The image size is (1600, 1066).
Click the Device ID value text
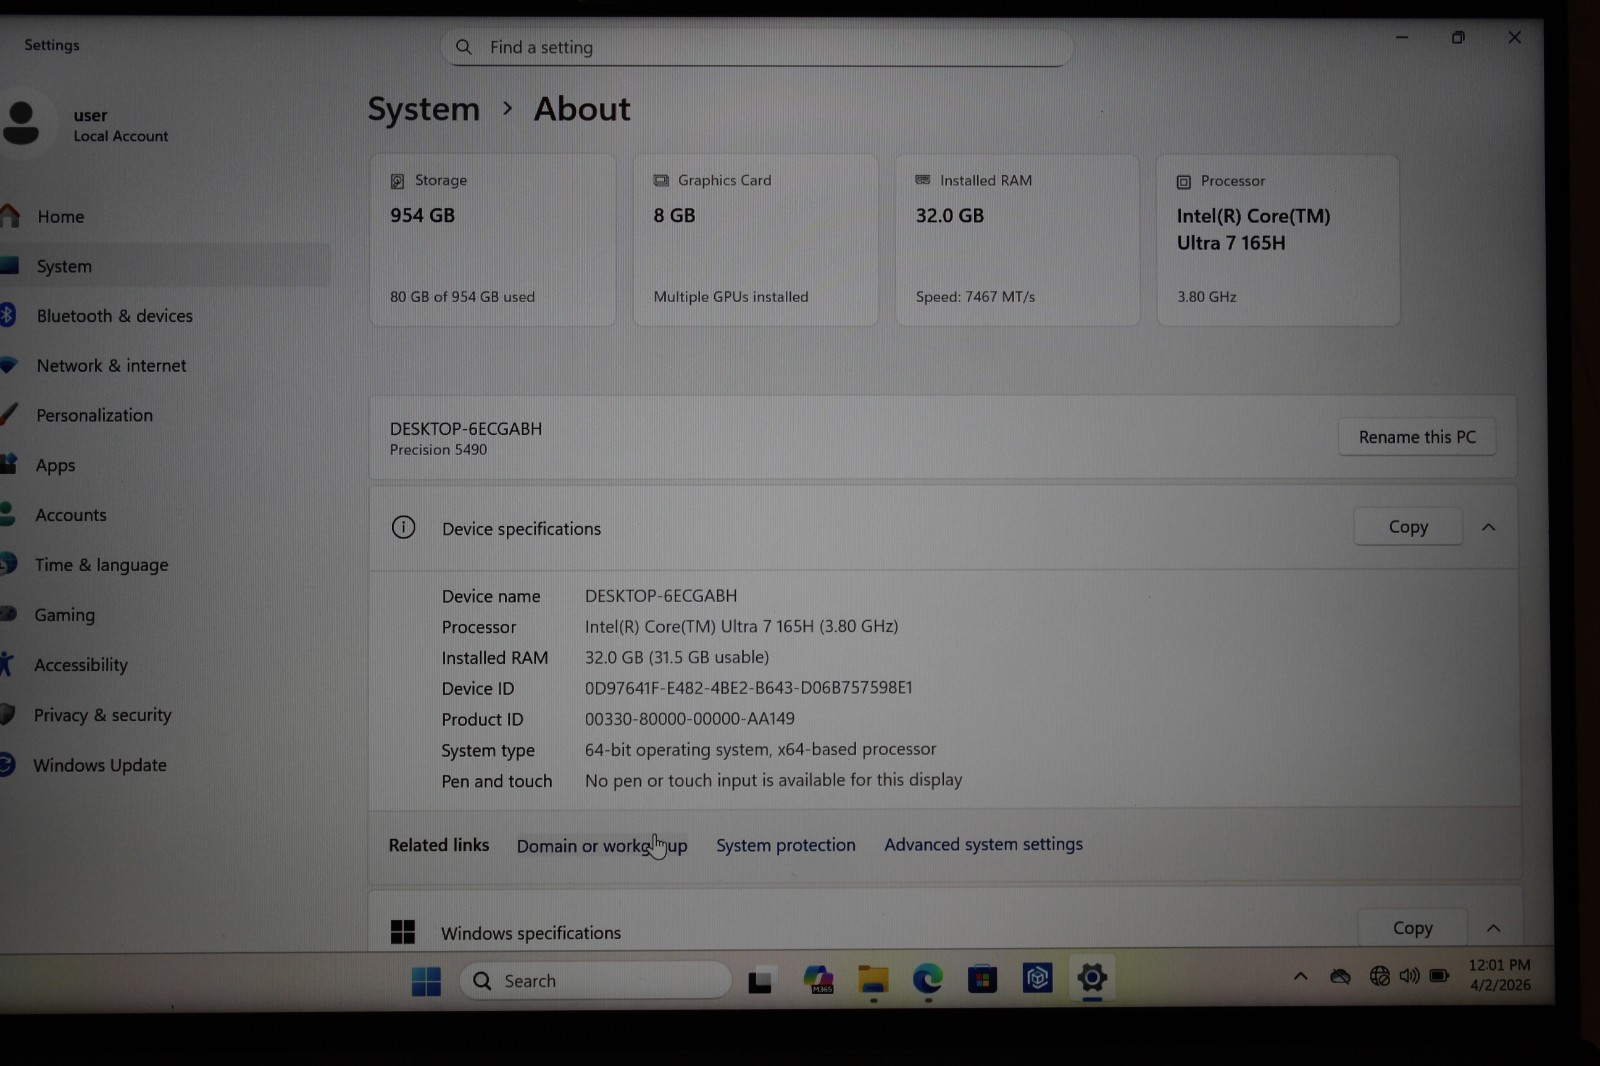click(x=749, y=688)
